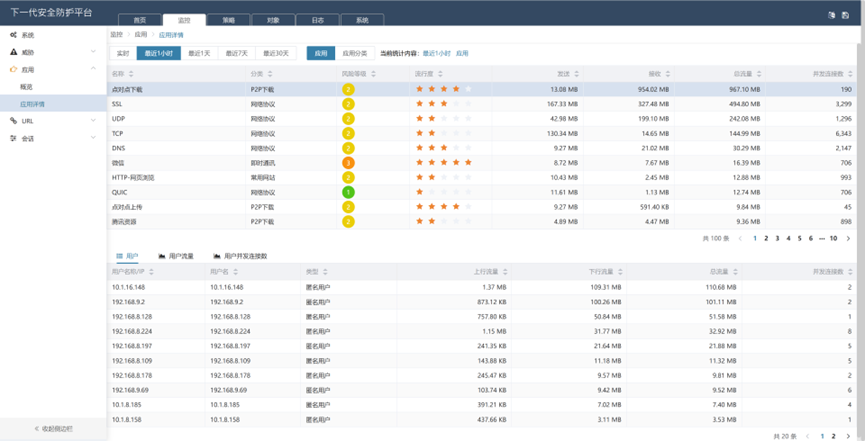
Task: Select the 最近7天 time range
Action: (237, 54)
